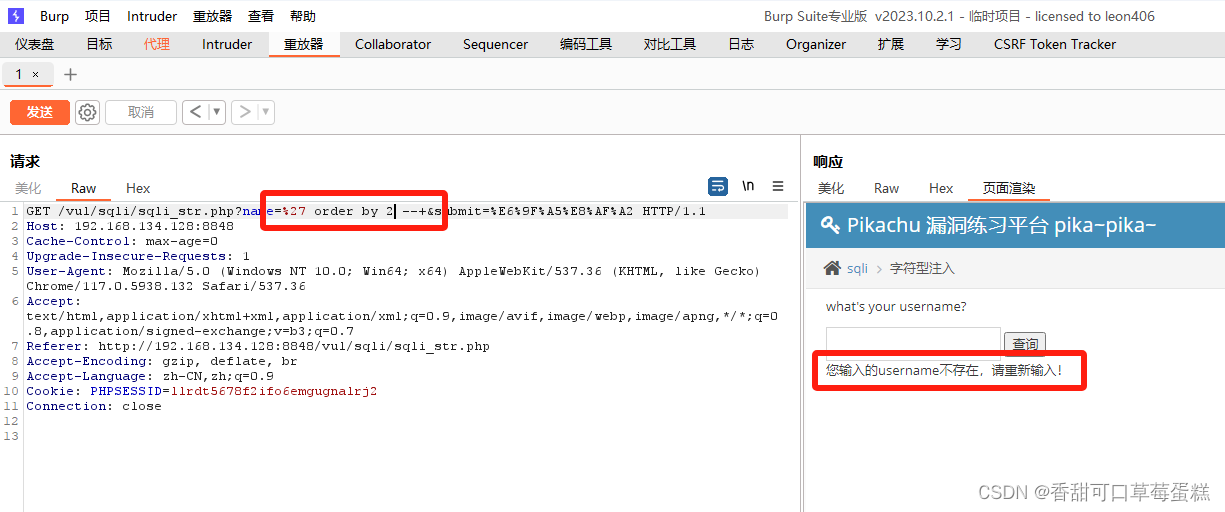The height and width of the screenshot is (512, 1225).
Task: Switch to the 学习 tab
Action: point(949,44)
